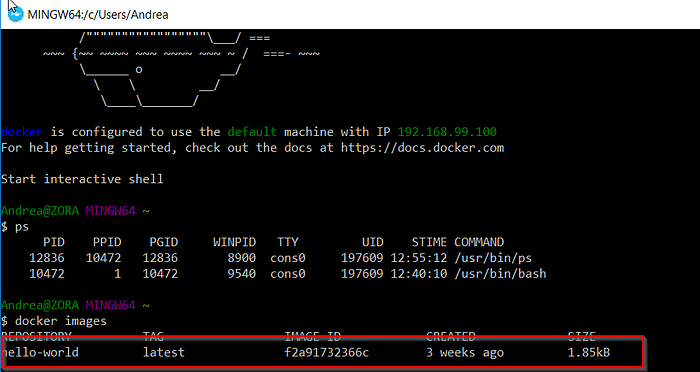Click the PPID value 1 in the bash row
This screenshot has height=372, width=700.
point(118,274)
